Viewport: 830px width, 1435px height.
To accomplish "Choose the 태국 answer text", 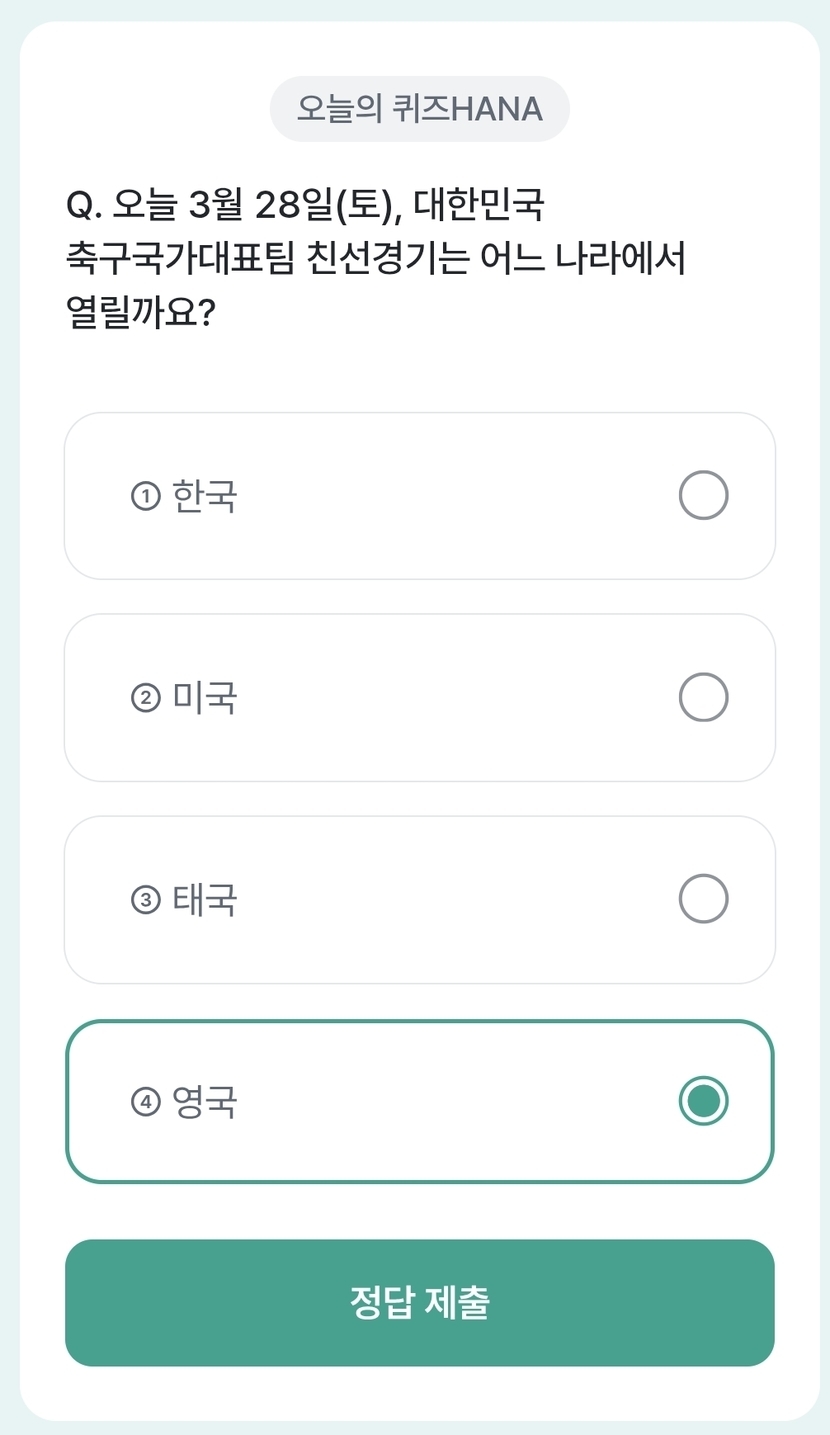I will coord(205,900).
